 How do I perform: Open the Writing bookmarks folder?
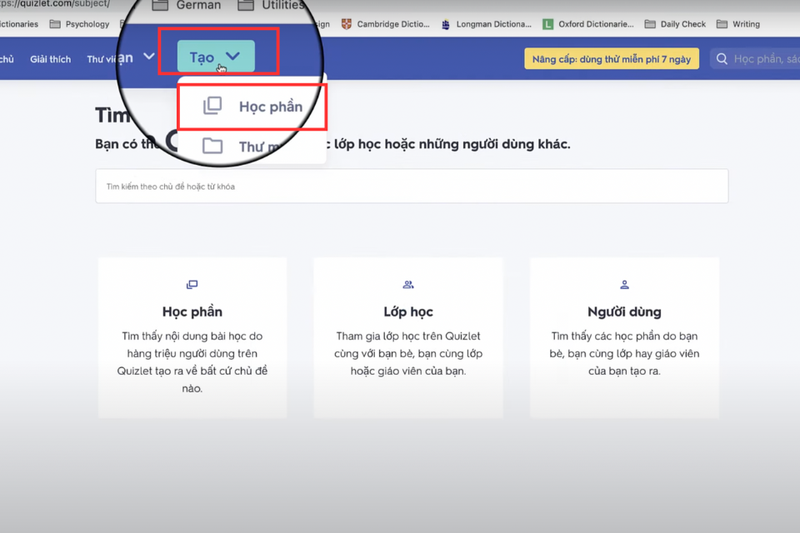(x=738, y=24)
